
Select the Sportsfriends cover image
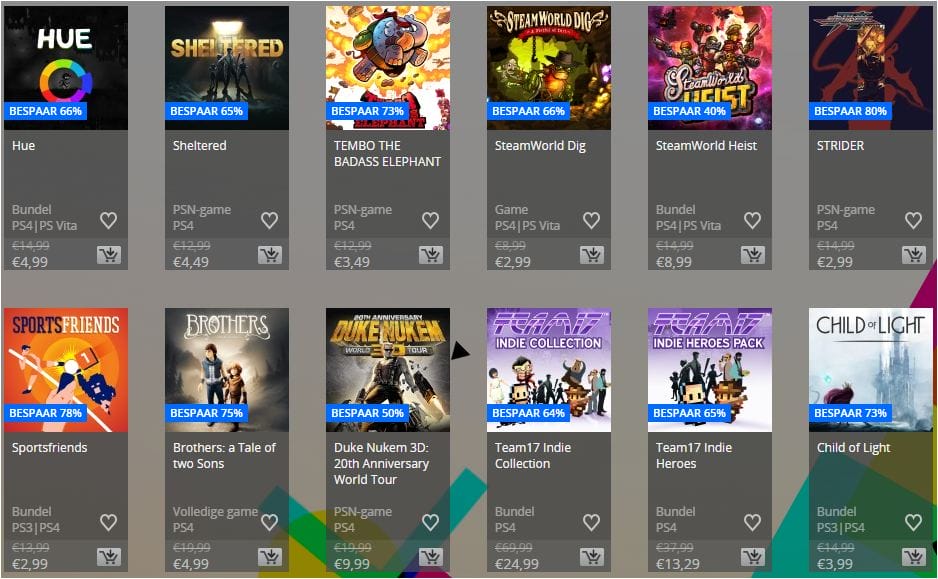66,370
